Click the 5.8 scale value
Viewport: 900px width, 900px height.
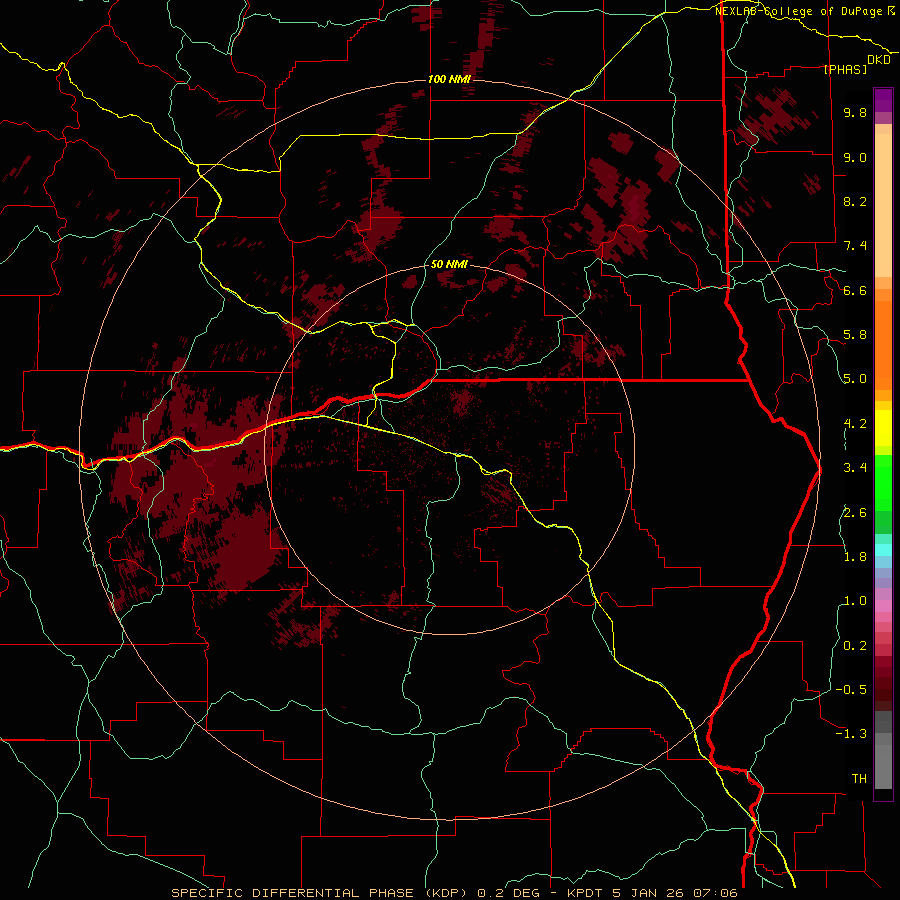click(x=855, y=335)
